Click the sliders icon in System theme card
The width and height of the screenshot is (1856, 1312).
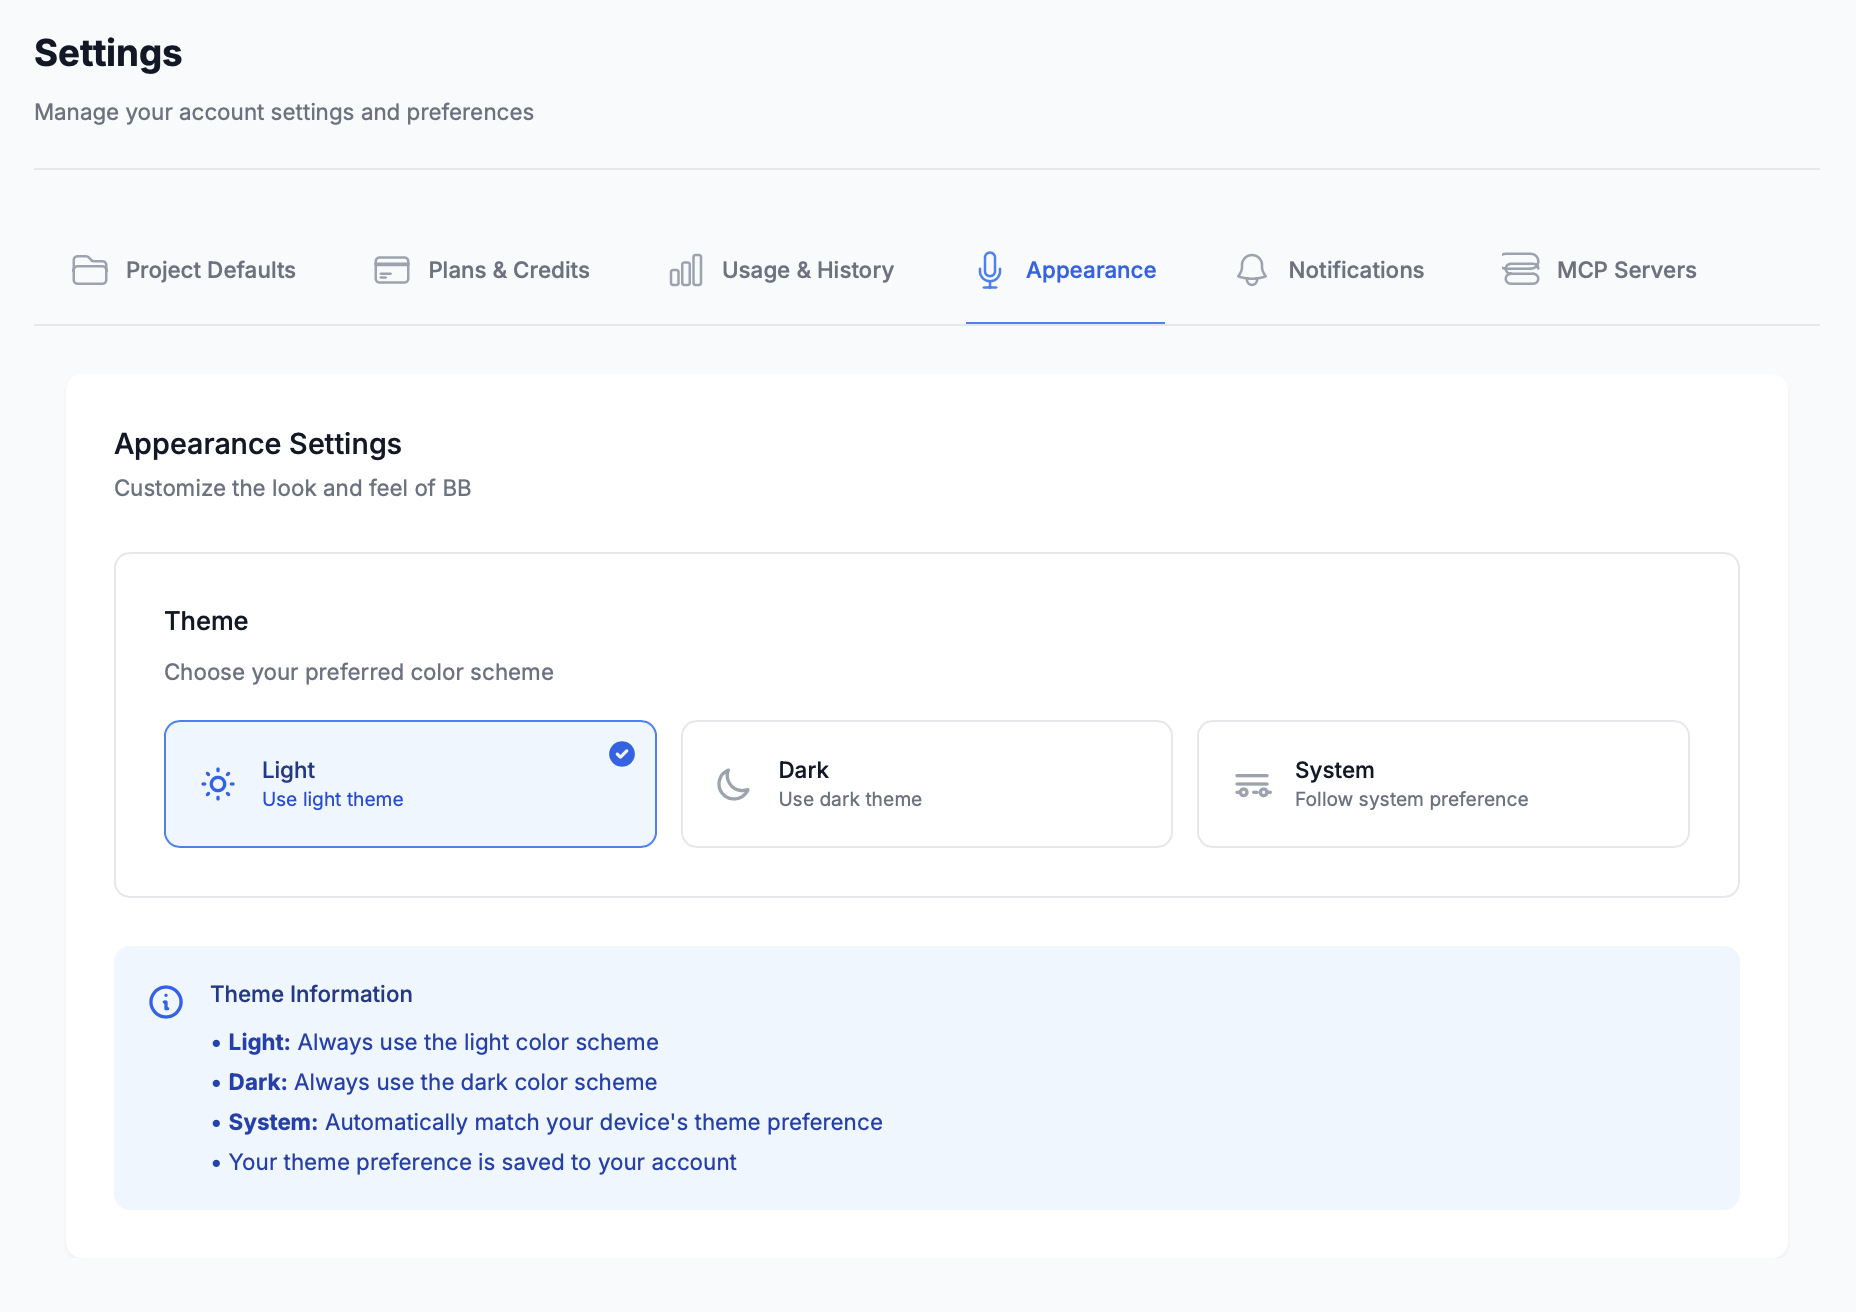click(1252, 785)
